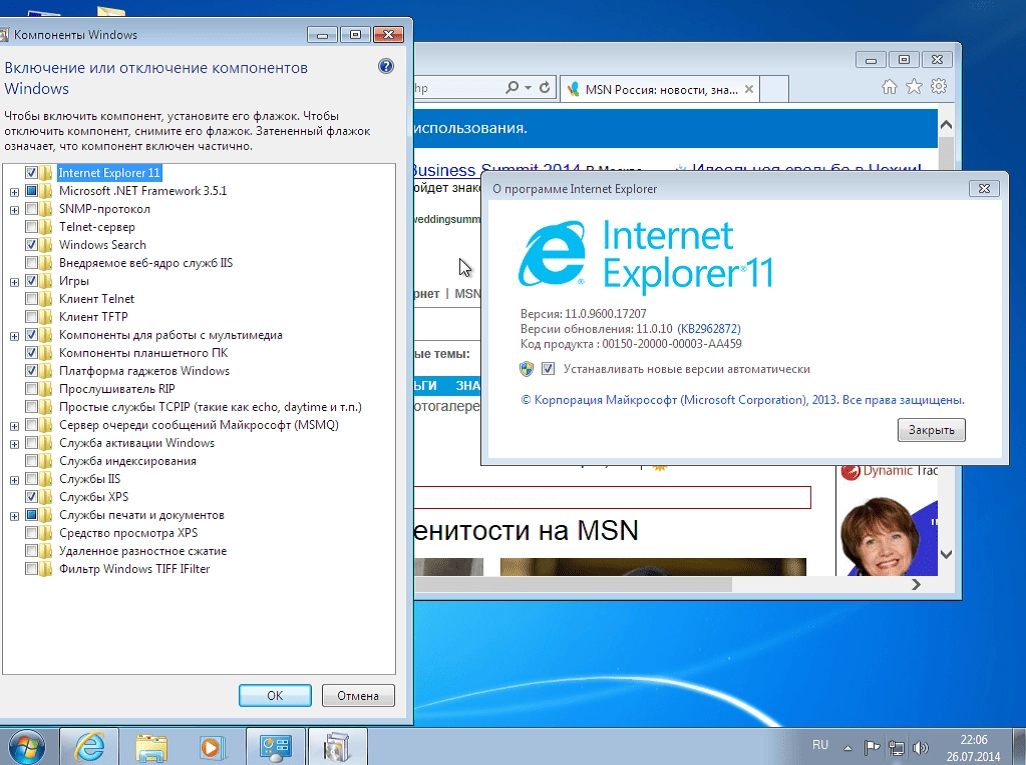This screenshot has height=765, width=1026.
Task: Expand Служба активации Windows node
Action: [14, 444]
